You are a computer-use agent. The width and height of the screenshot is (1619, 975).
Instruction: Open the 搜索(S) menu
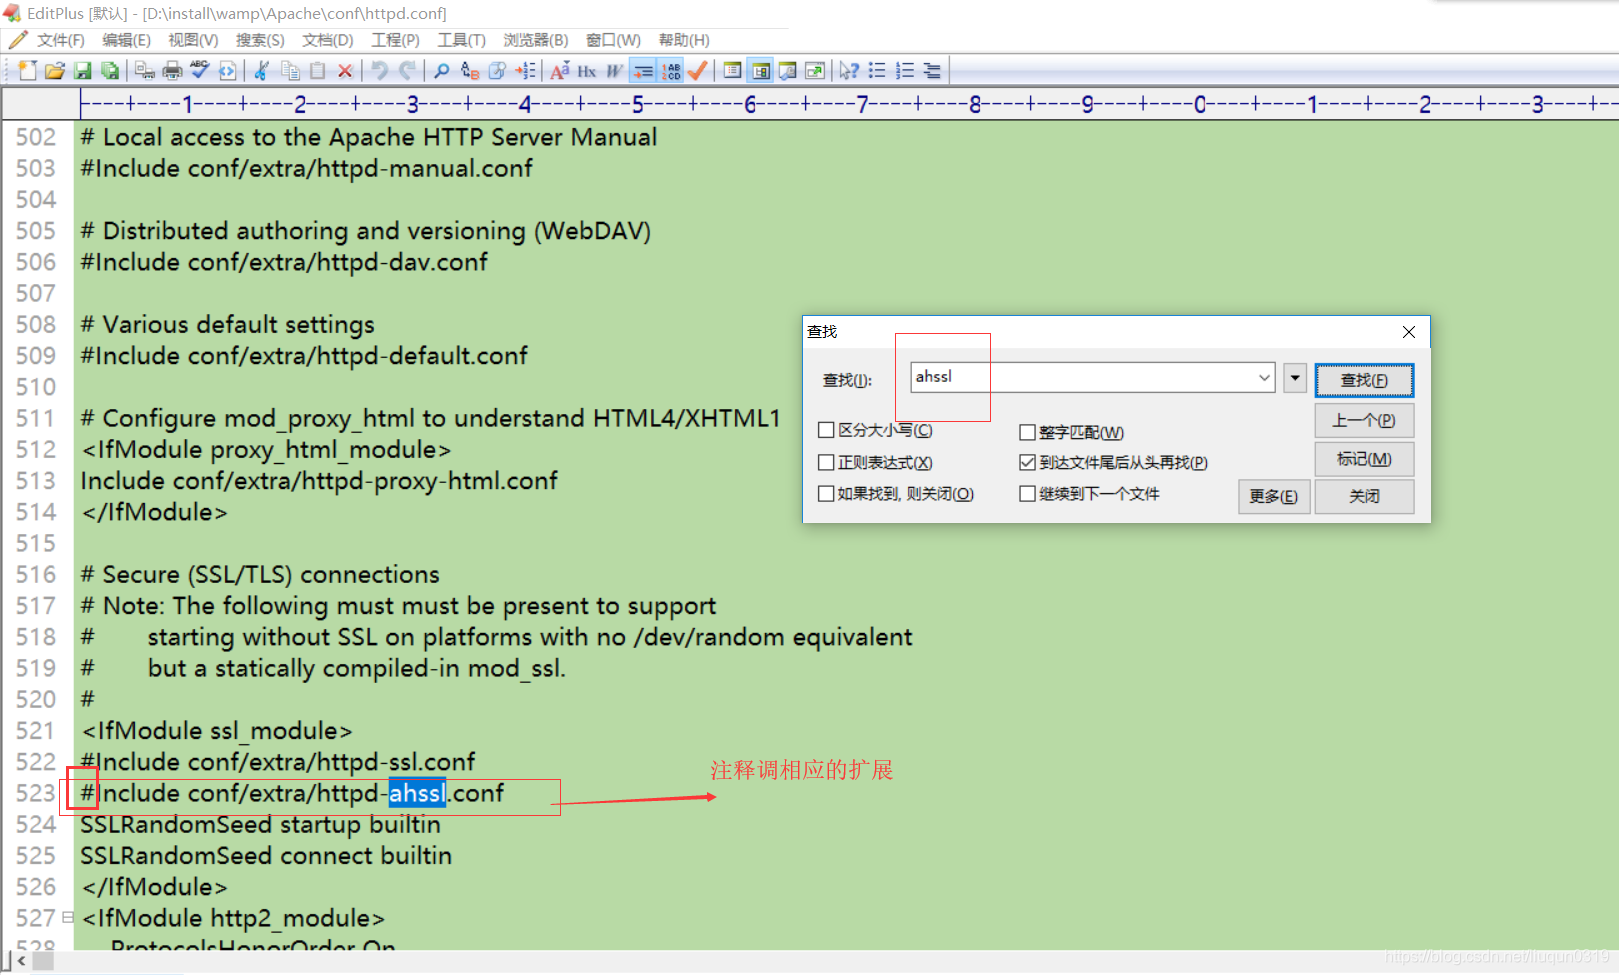(x=260, y=40)
